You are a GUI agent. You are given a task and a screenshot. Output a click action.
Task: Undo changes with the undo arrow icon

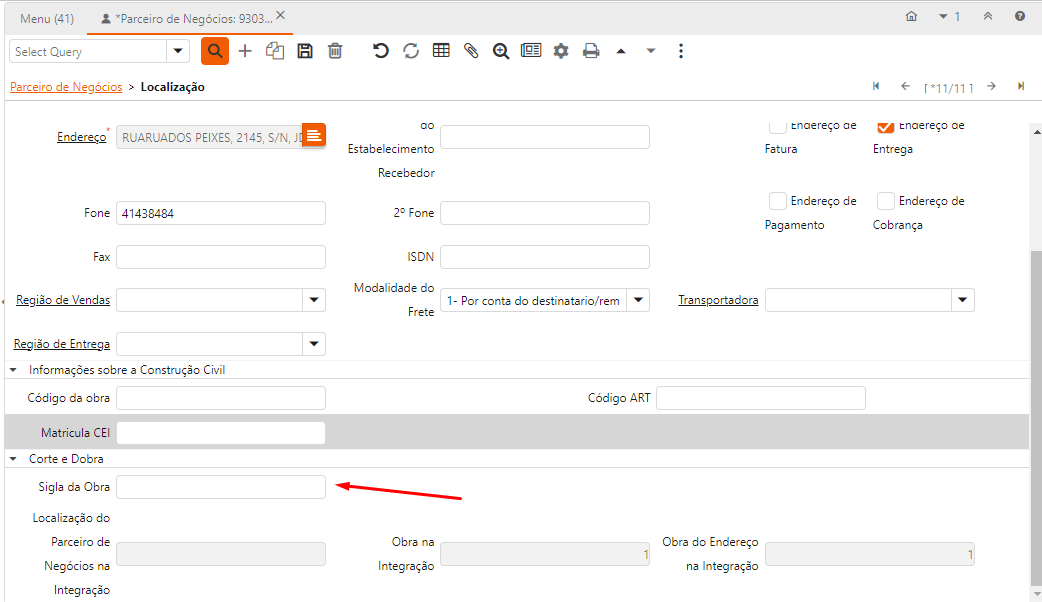pyautogui.click(x=381, y=51)
